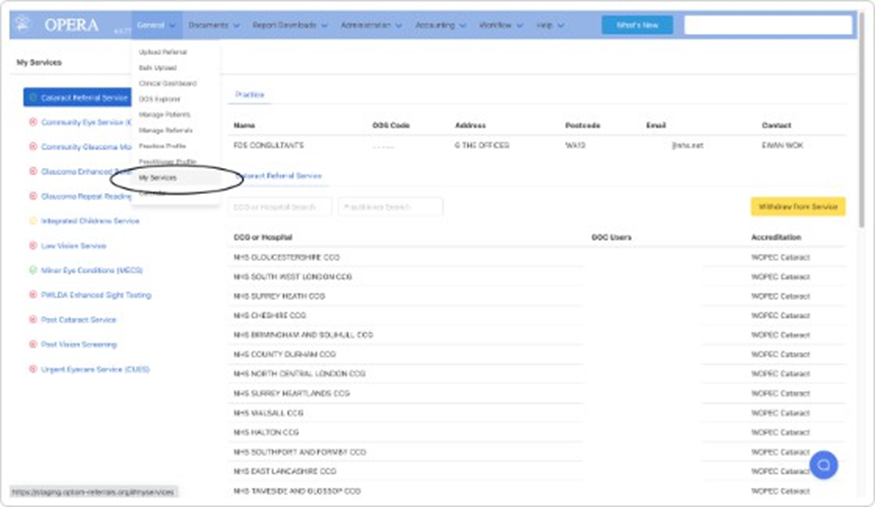This screenshot has width=875, height=507.
Task: Click the top header search box
Action: pyautogui.click(x=768, y=25)
